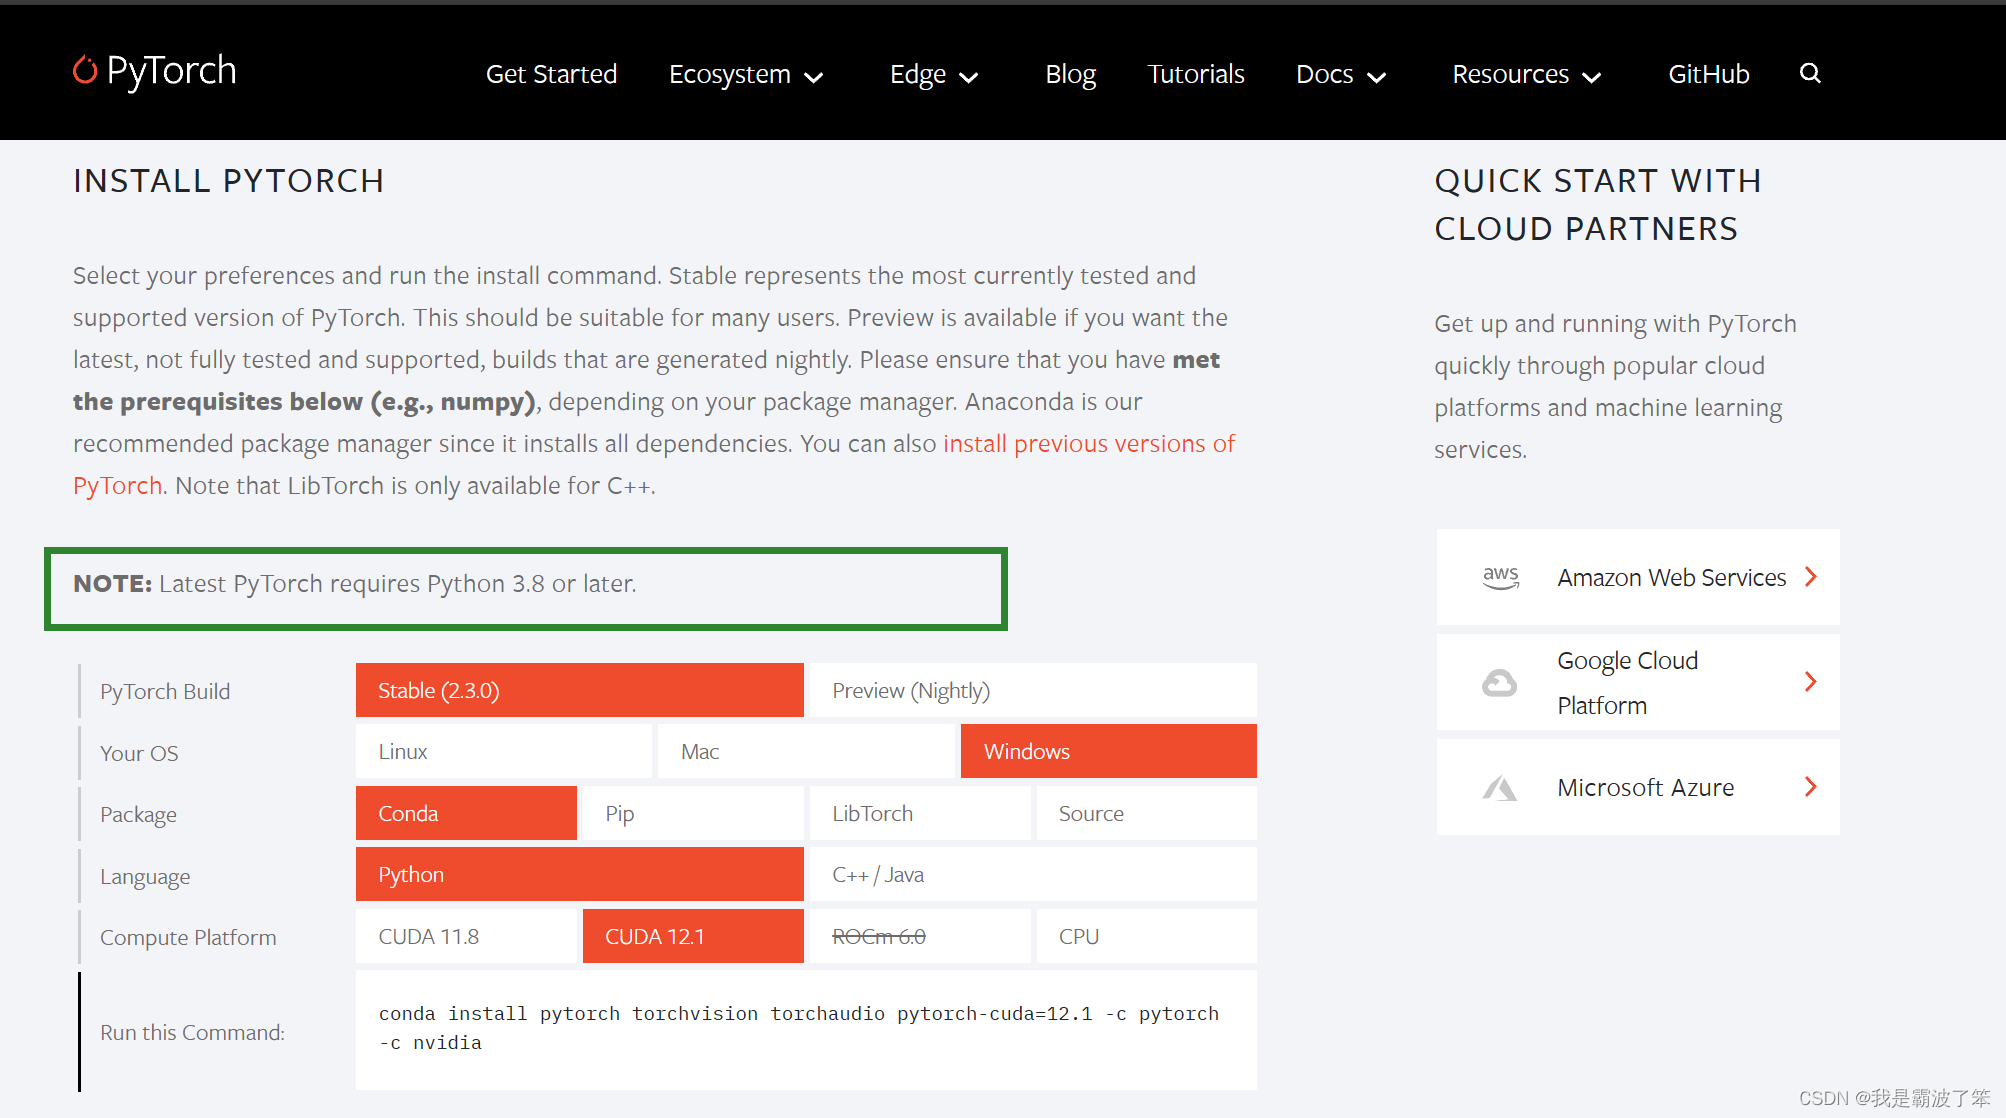2006x1118 pixels.
Task: Click the Google Cloud icon
Action: (x=1499, y=683)
